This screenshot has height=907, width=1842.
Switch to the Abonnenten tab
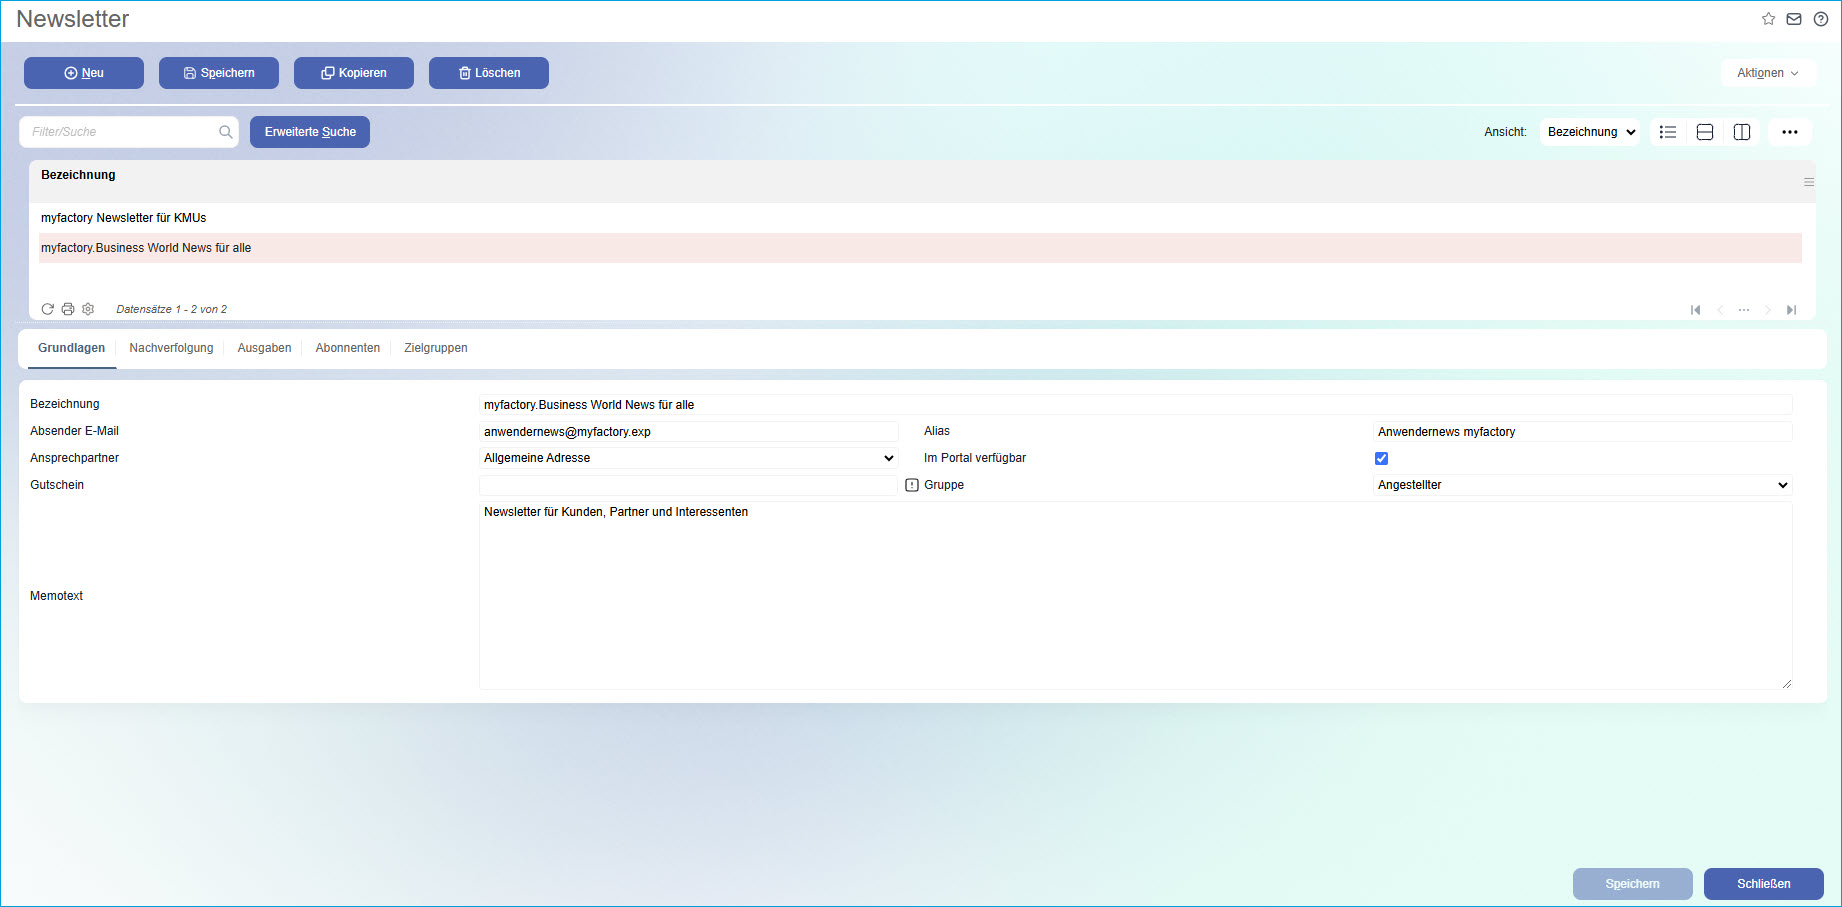point(347,348)
